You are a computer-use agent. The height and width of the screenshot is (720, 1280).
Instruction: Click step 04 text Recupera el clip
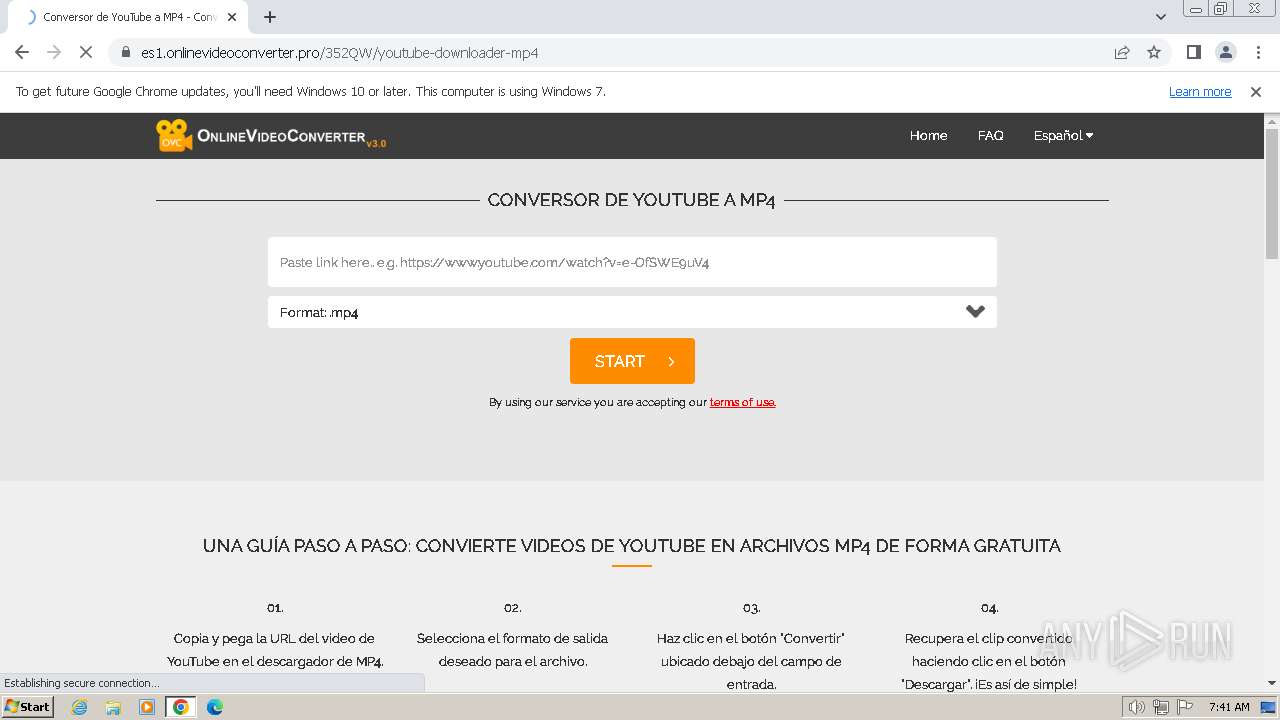[x=989, y=661]
